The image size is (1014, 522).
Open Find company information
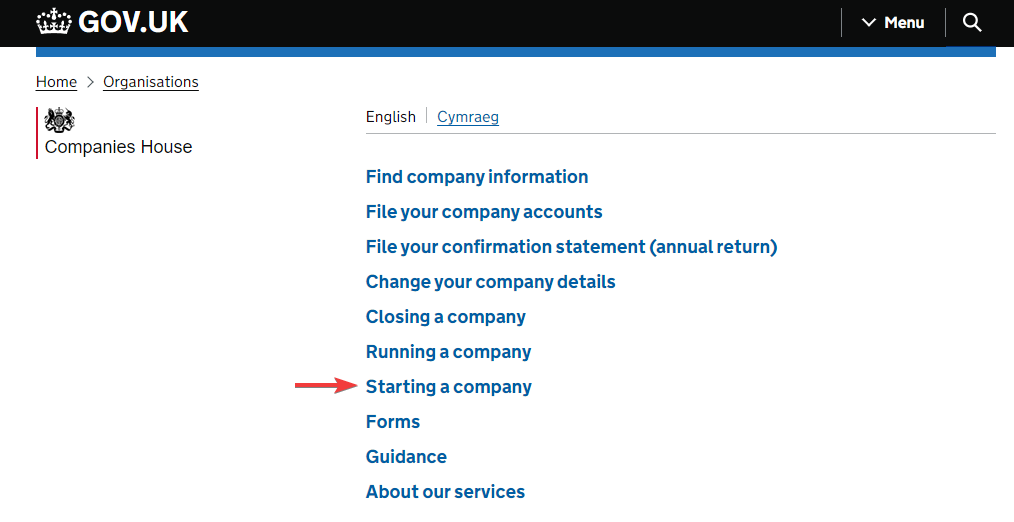(477, 177)
